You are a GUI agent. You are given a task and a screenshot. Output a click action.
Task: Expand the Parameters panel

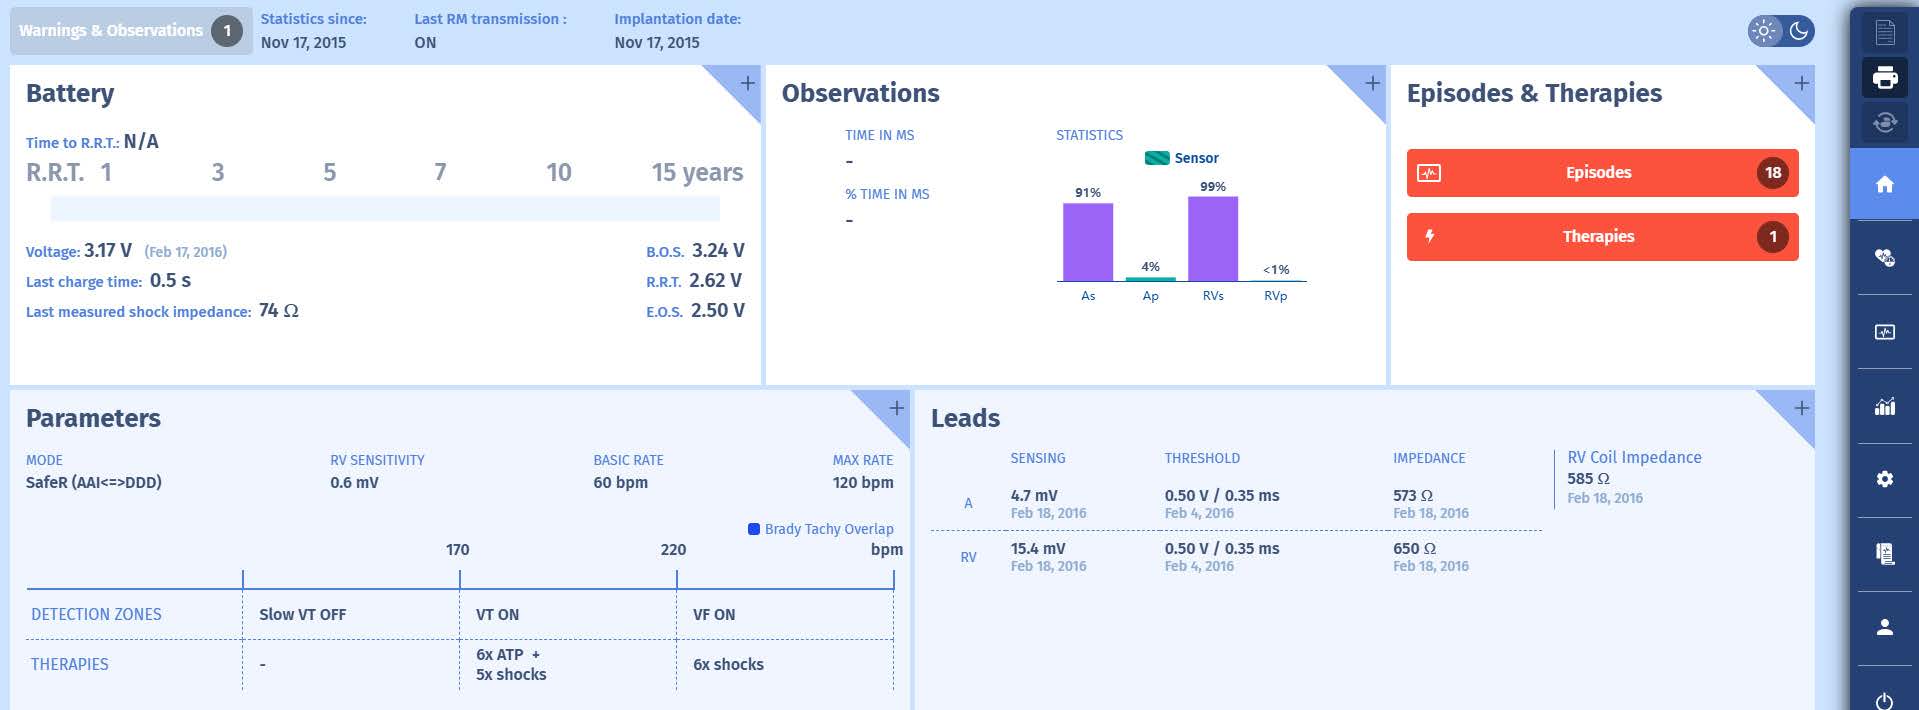pos(895,408)
